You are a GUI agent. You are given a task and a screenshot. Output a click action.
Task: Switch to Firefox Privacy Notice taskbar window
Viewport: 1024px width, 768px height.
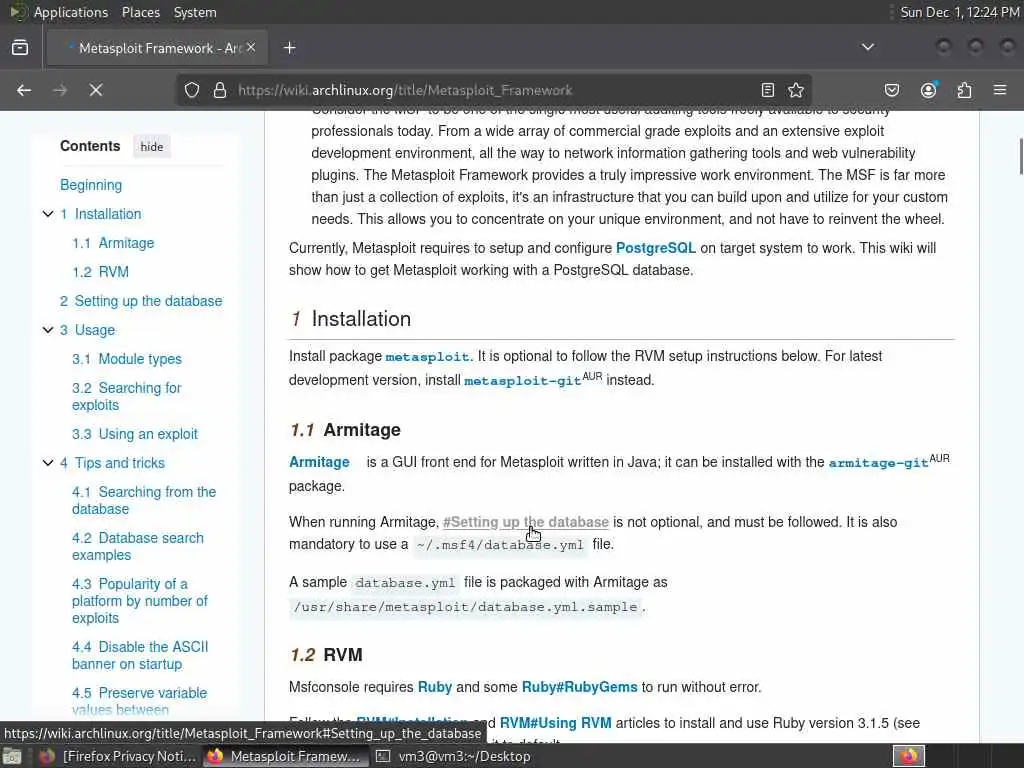coord(118,756)
